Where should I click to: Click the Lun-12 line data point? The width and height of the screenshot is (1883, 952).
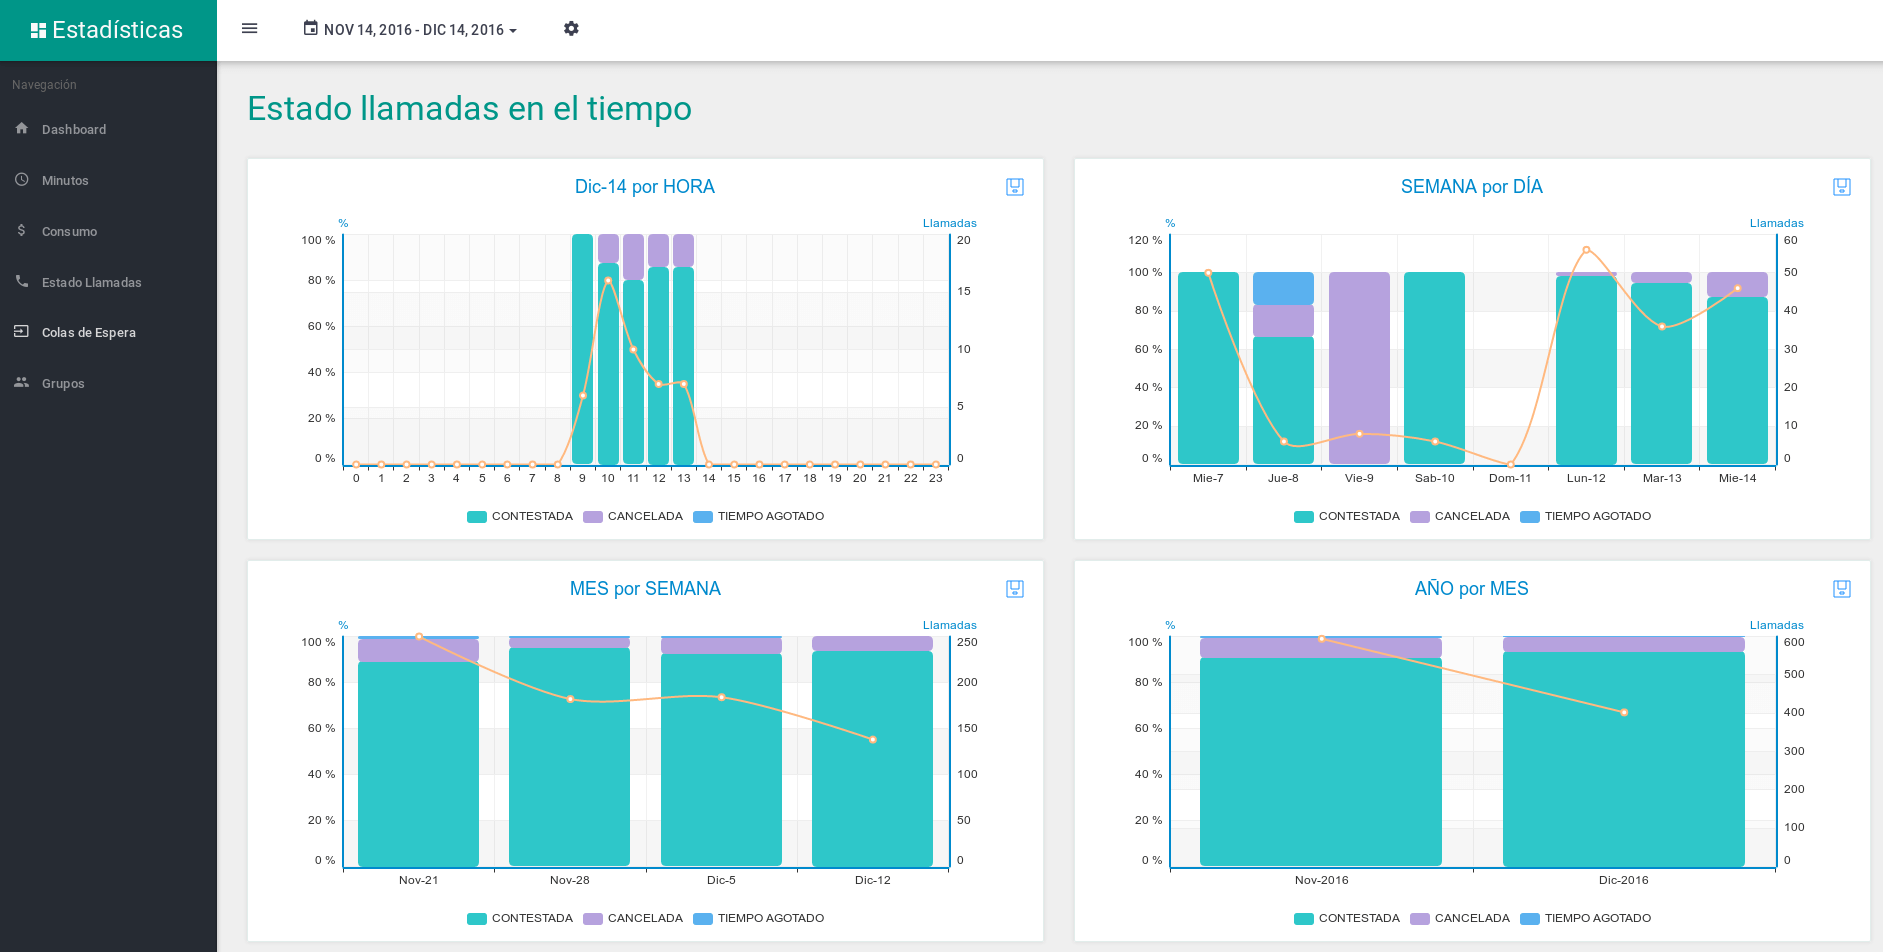[x=1586, y=250]
